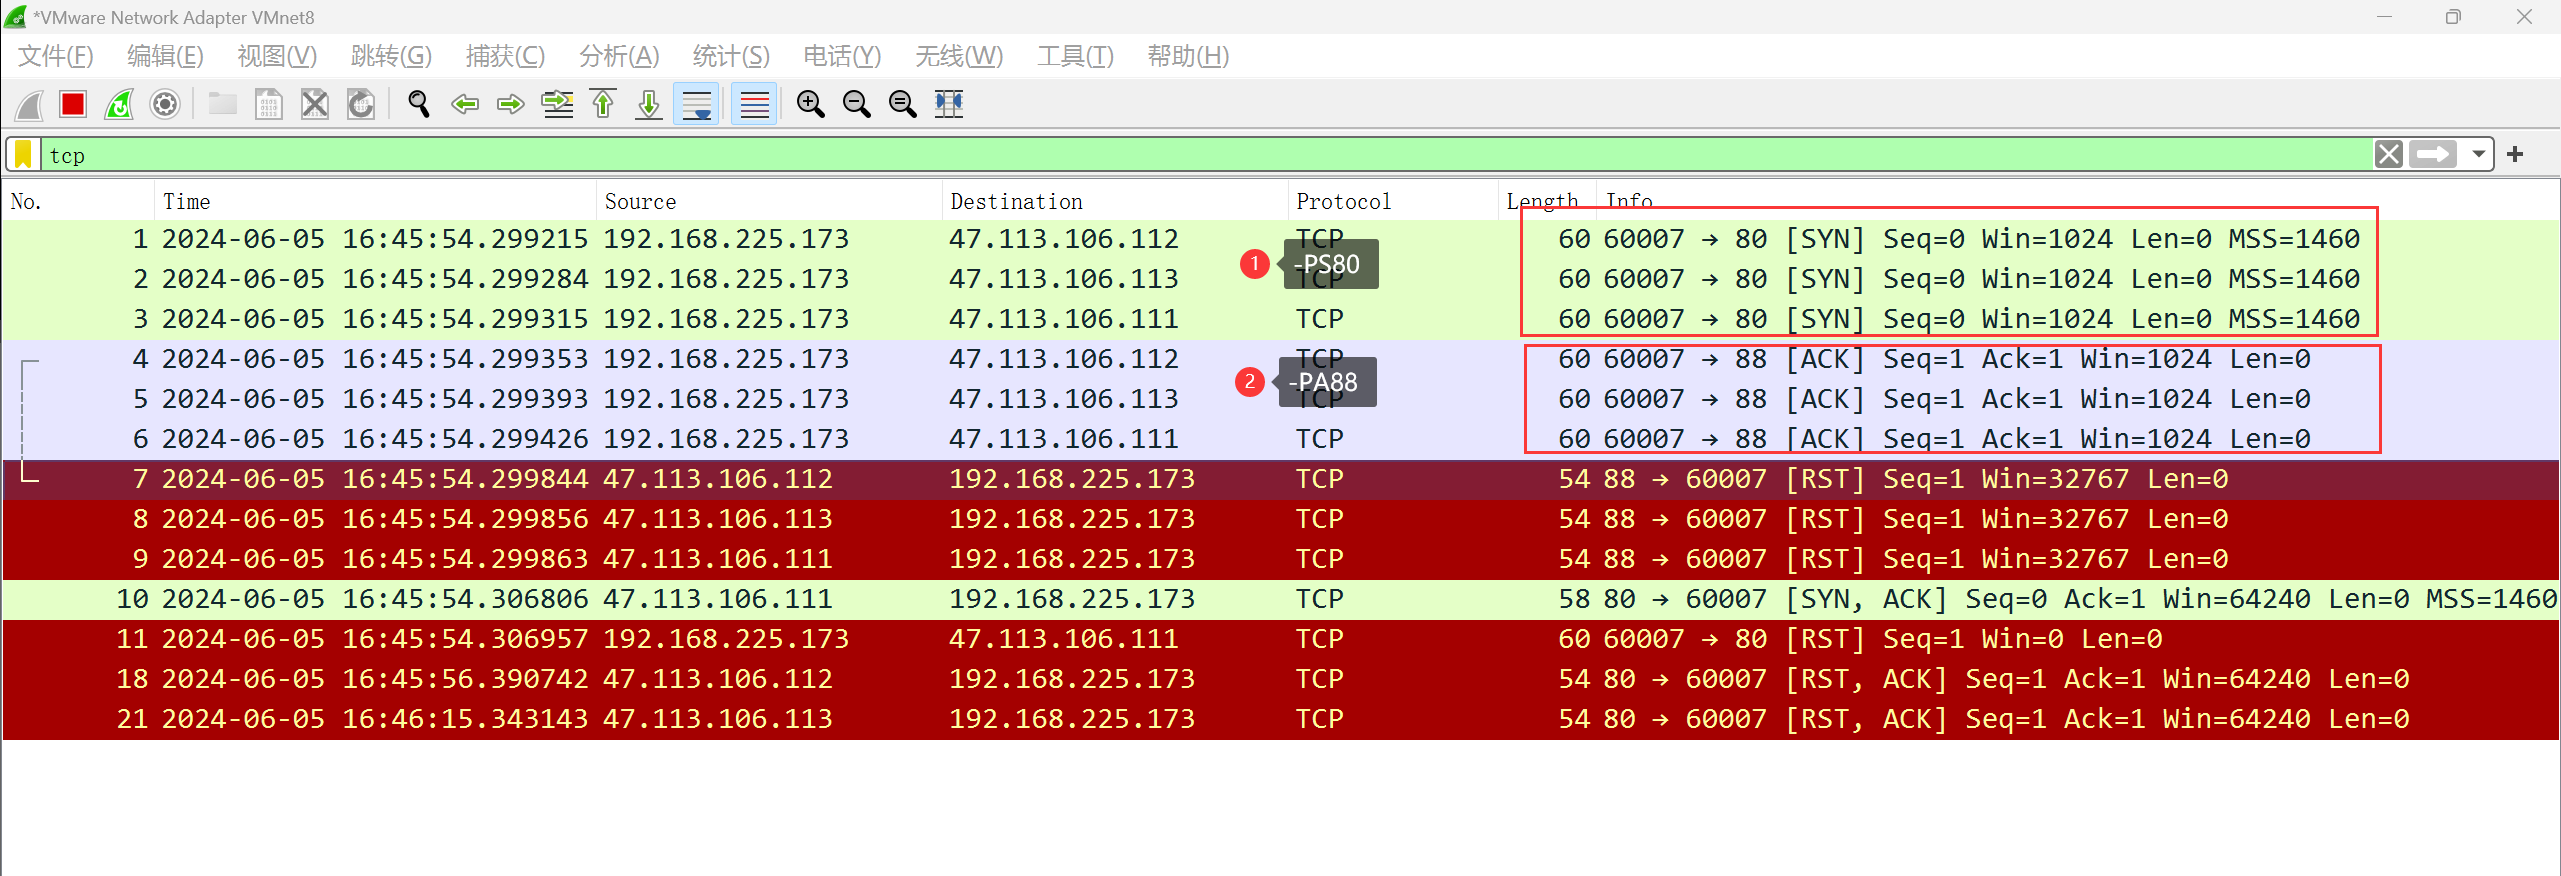The width and height of the screenshot is (2561, 876).
Task: Restore down the Wireshark window
Action: (2453, 17)
